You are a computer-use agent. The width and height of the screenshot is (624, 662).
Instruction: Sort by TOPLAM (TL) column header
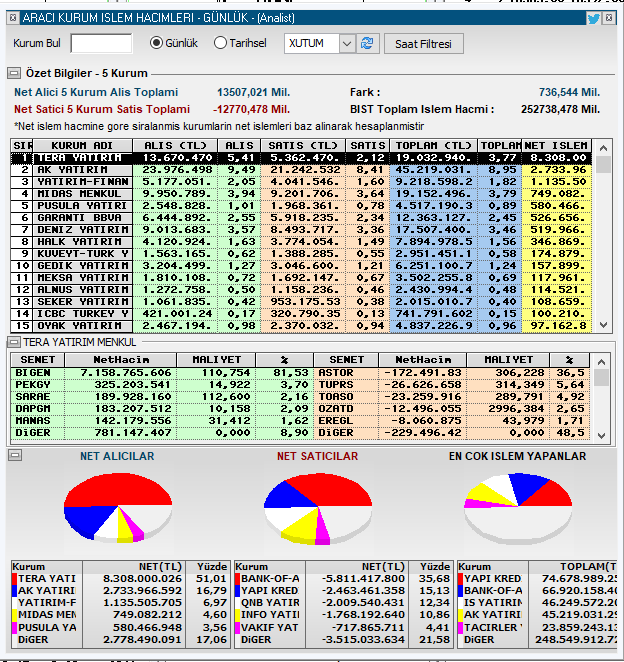coord(433,146)
